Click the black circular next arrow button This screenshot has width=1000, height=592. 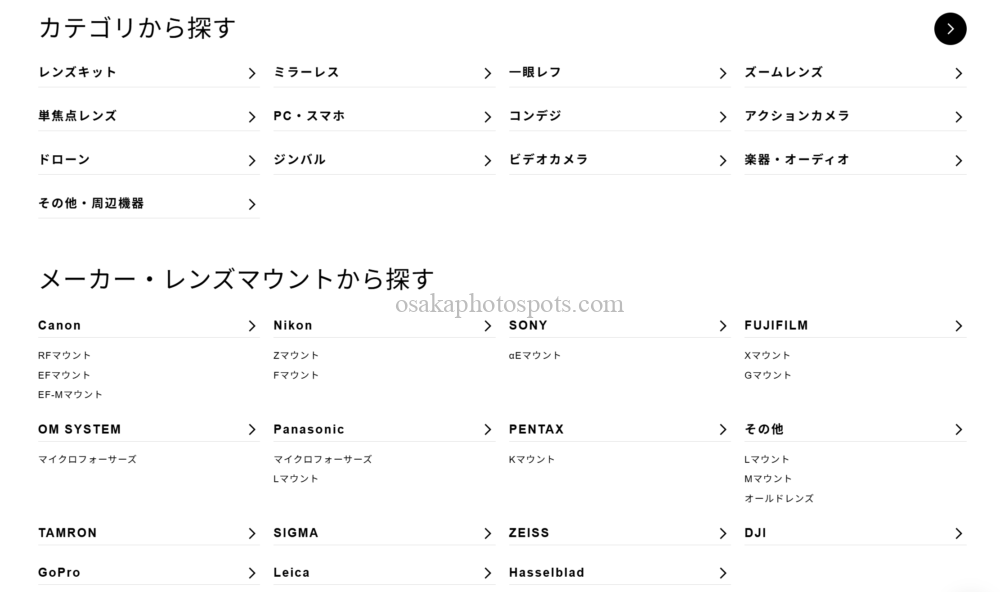tap(950, 29)
